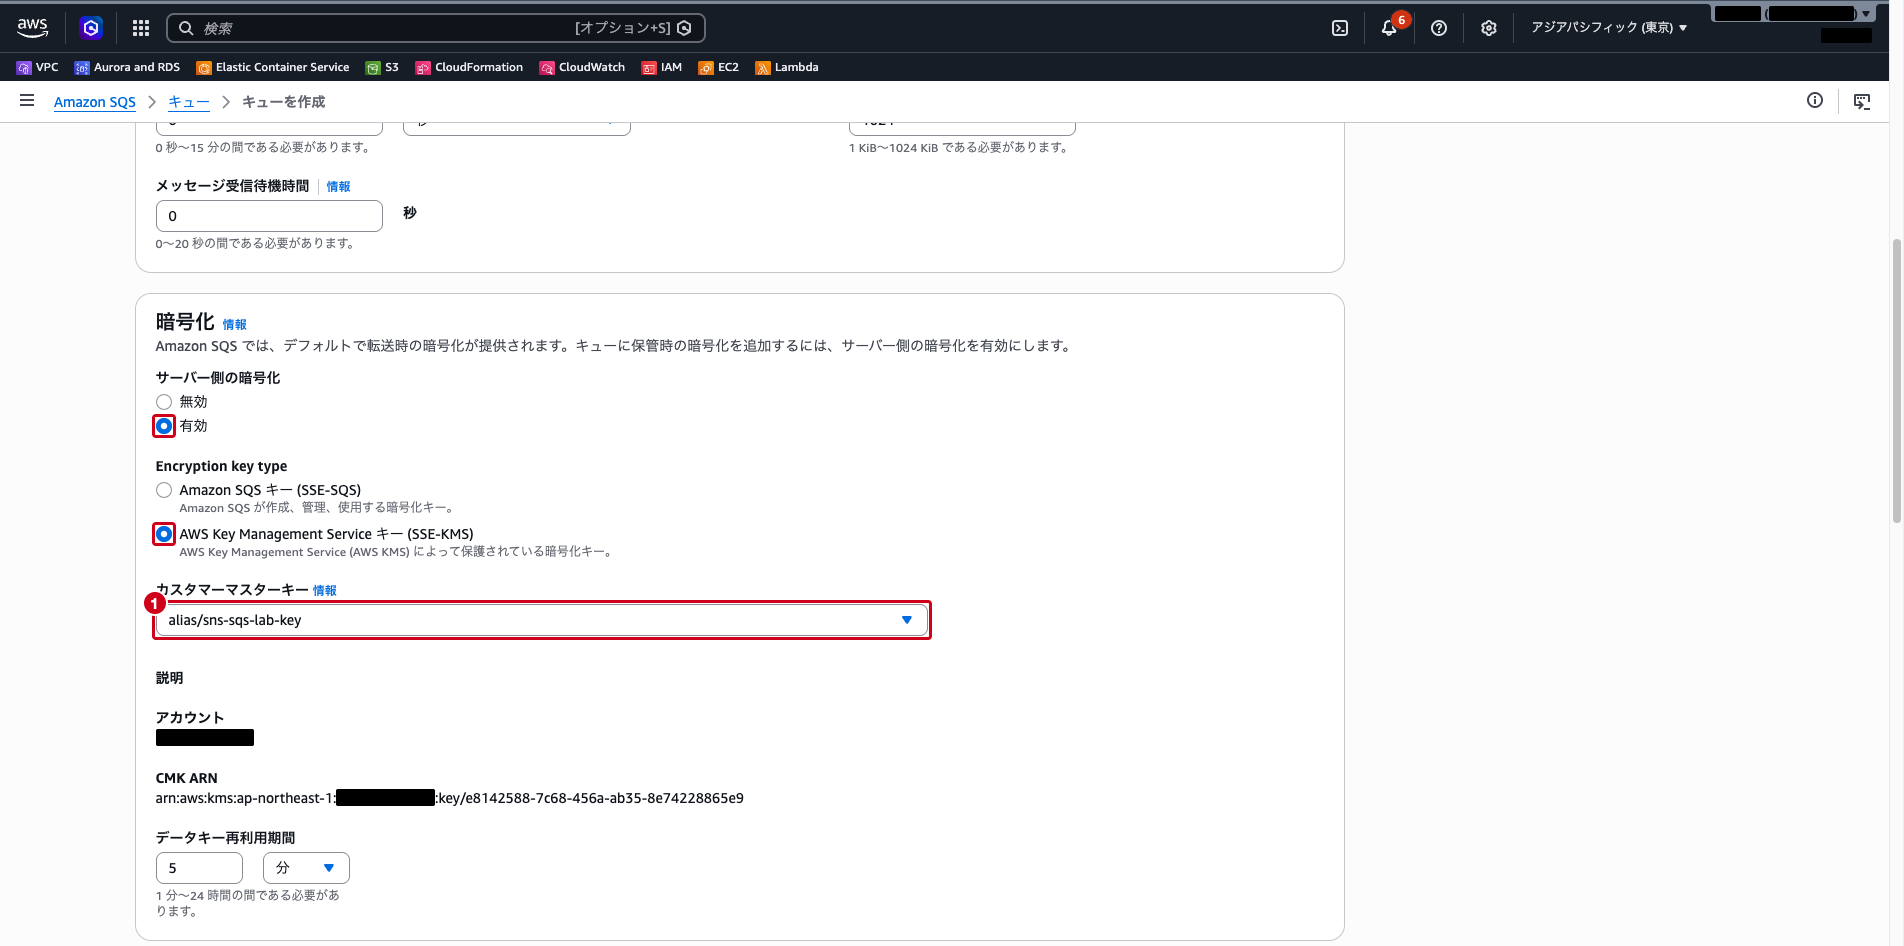Open the settings gear icon
Image resolution: width=1904 pixels, height=946 pixels.
coord(1489,28)
